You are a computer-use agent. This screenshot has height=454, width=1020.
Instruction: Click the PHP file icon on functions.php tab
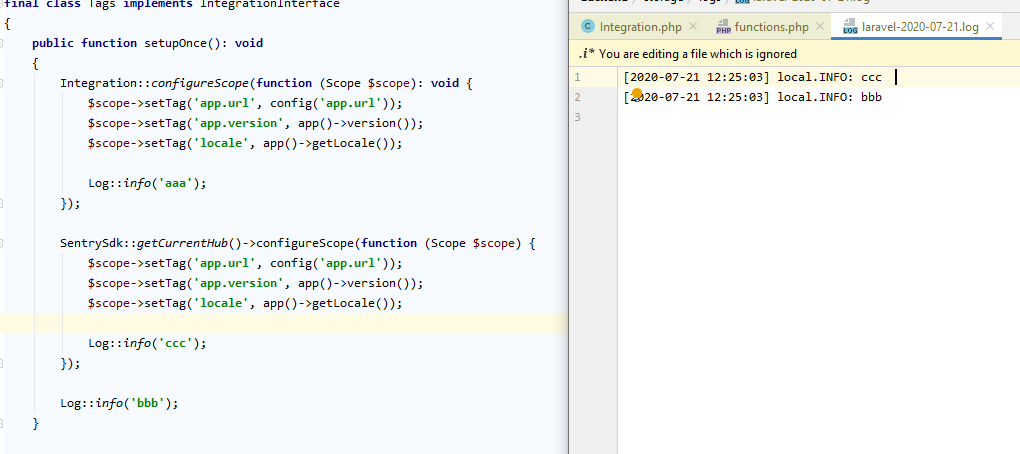723,27
